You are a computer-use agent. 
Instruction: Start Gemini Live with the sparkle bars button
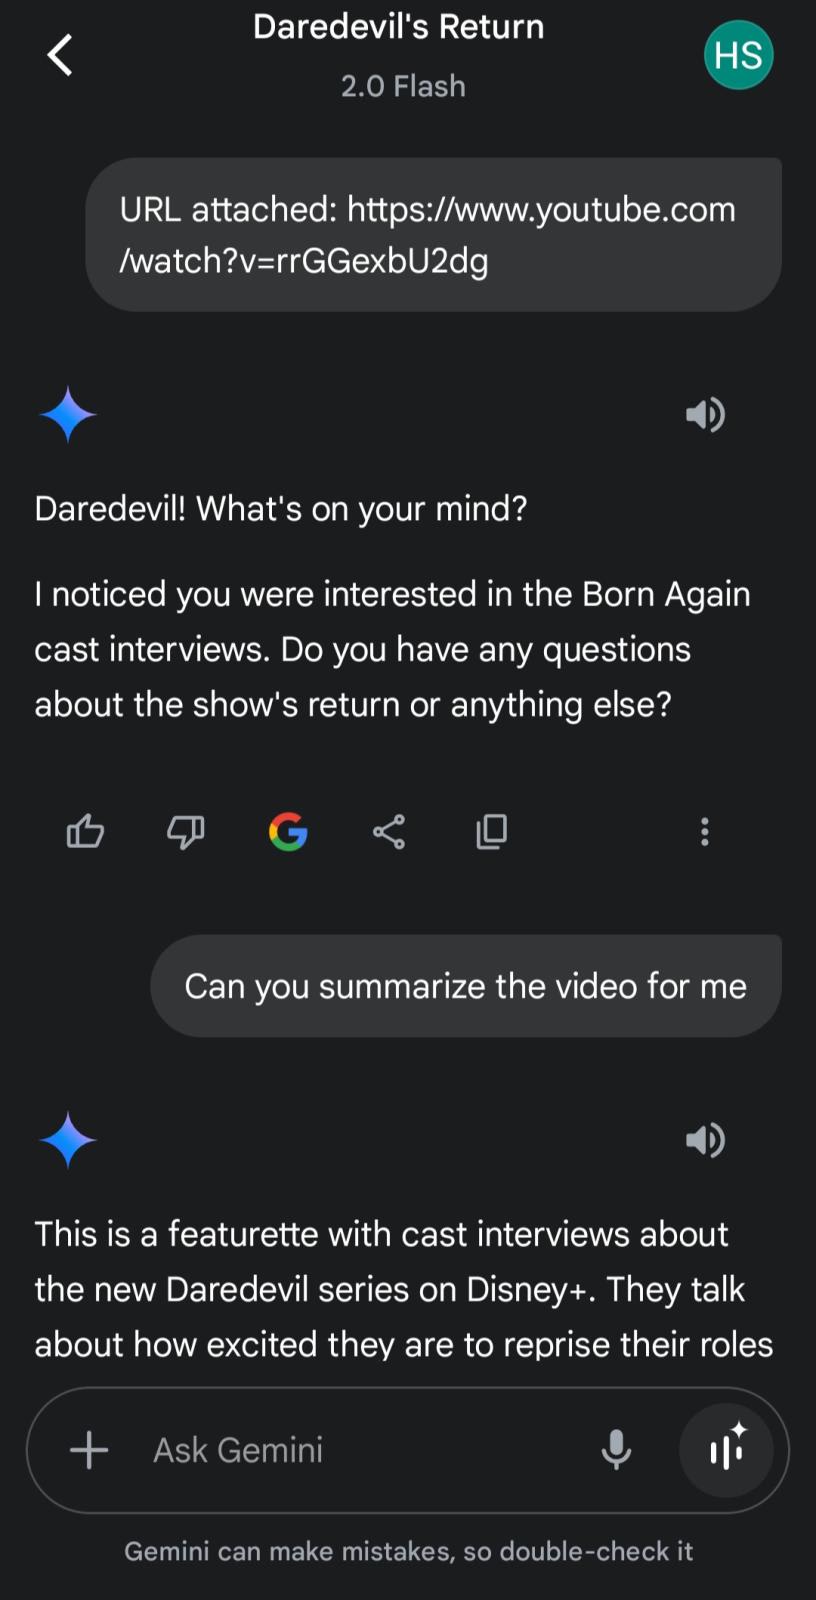click(x=727, y=1449)
